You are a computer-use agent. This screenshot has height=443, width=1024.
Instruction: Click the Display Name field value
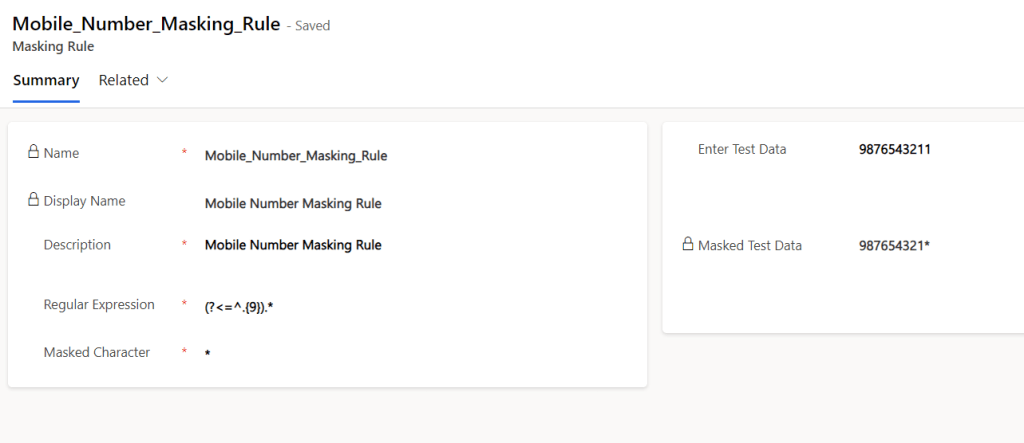(x=292, y=203)
